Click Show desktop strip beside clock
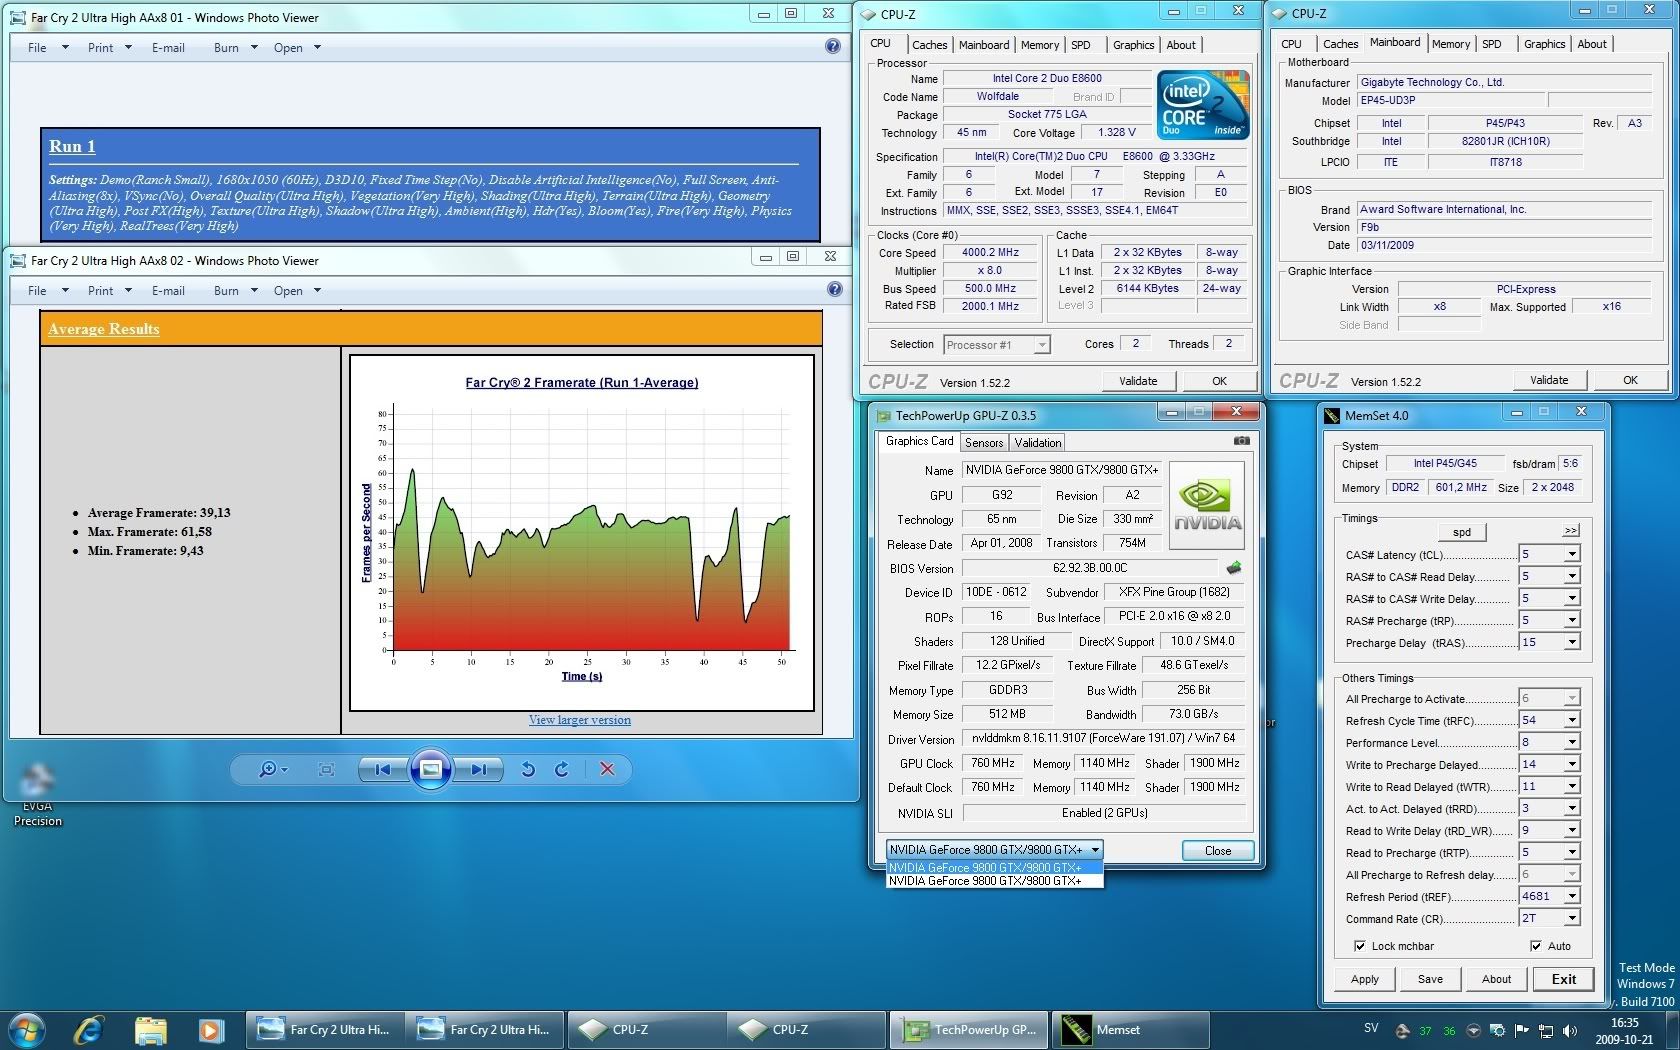1680x1050 pixels. [1672, 1030]
